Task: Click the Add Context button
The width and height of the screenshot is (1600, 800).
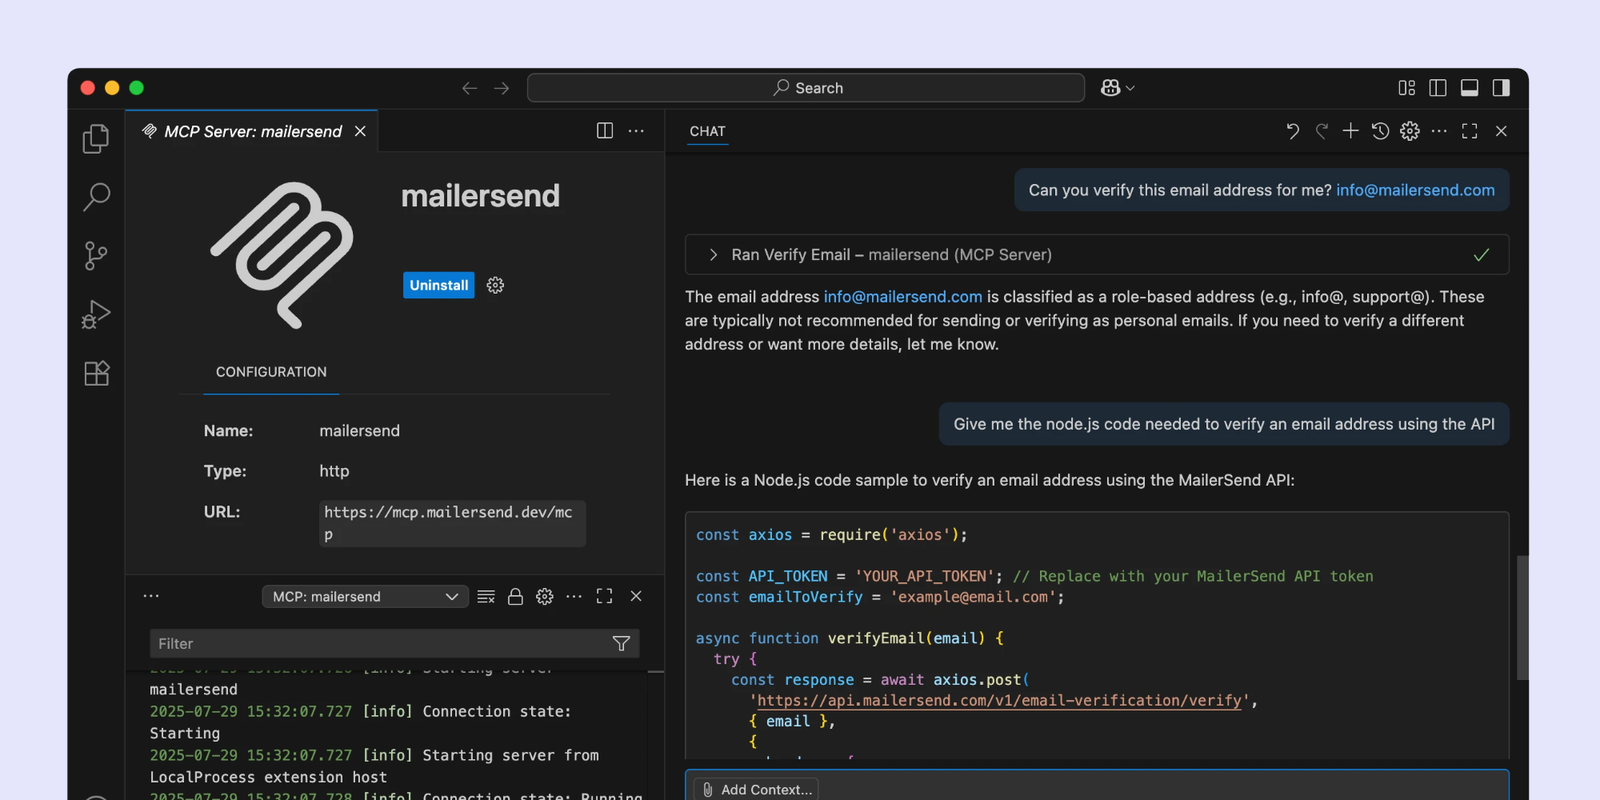Action: [757, 789]
